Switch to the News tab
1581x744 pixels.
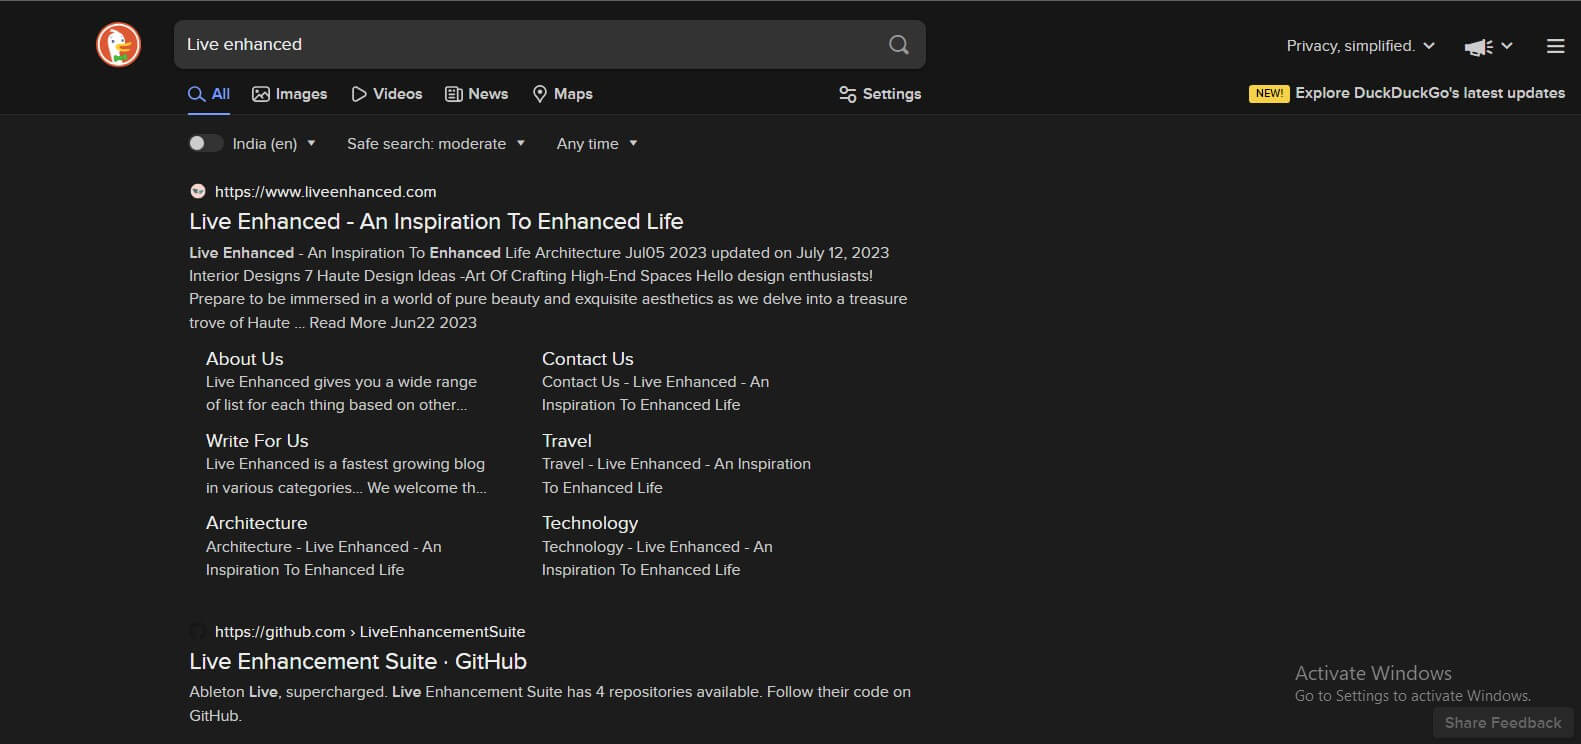[477, 94]
